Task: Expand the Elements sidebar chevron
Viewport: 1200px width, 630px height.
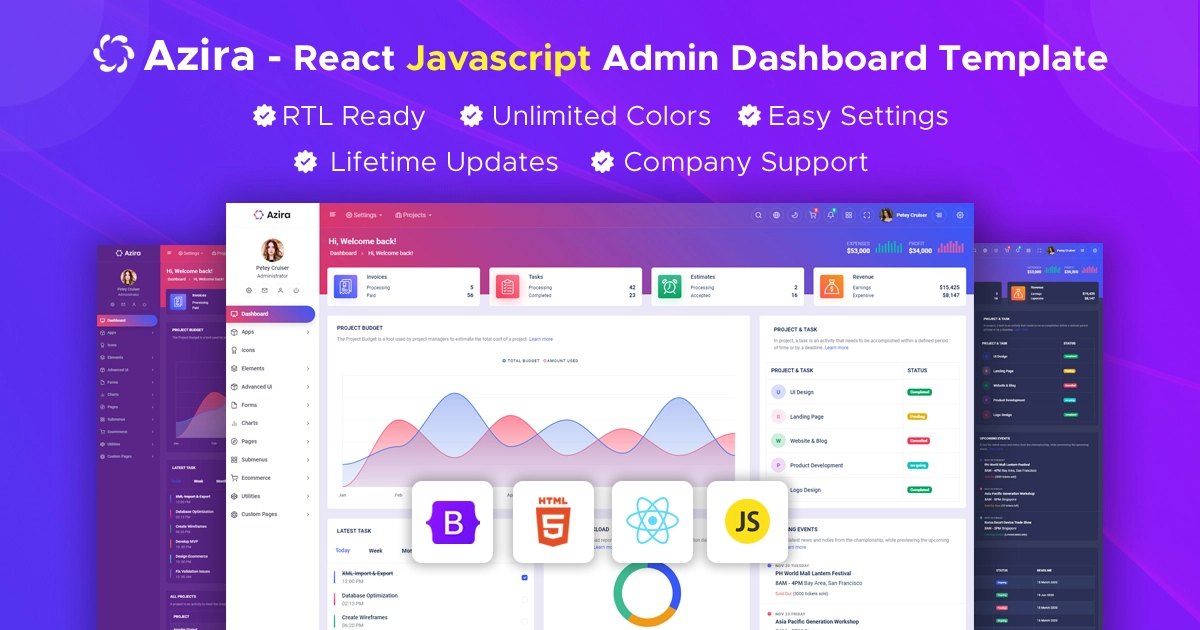Action: (308, 368)
